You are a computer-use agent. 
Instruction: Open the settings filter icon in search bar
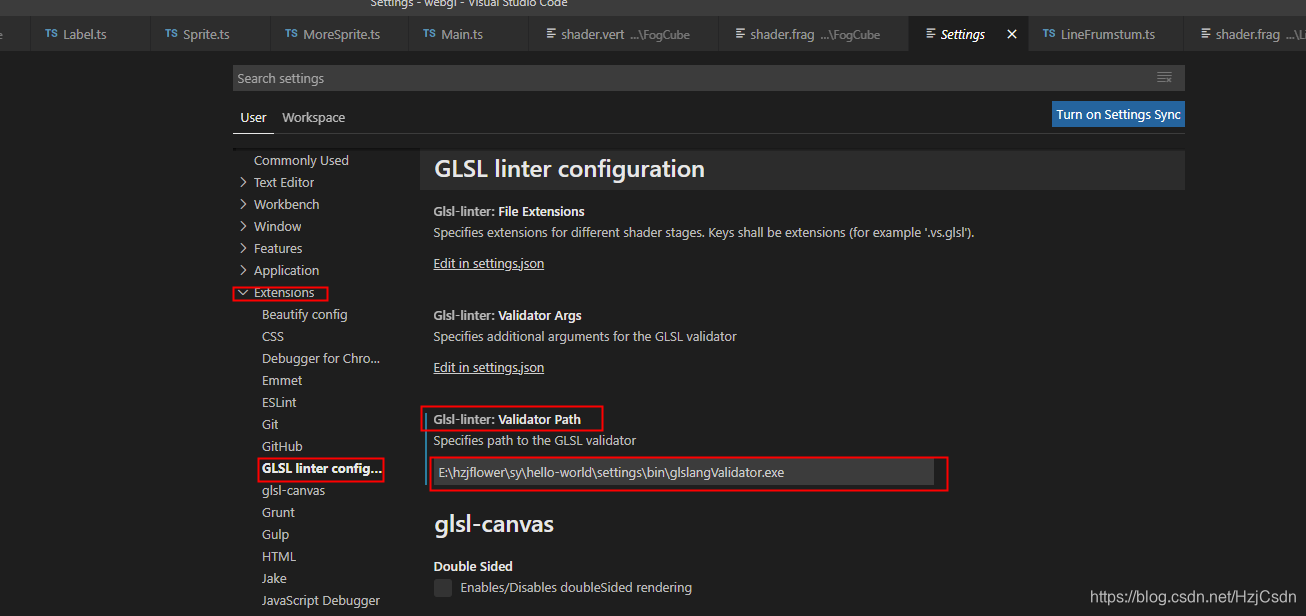pyautogui.click(x=1164, y=78)
